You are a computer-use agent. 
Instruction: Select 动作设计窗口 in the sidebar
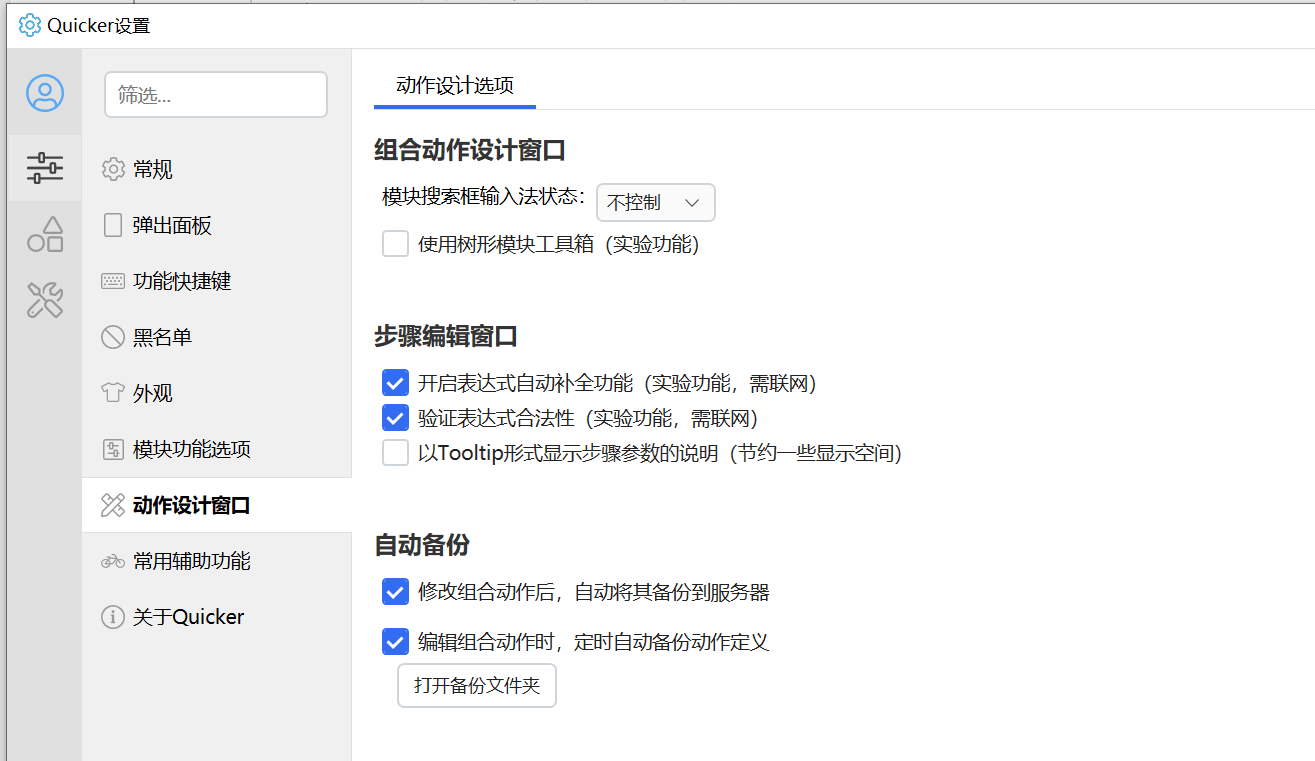click(217, 506)
